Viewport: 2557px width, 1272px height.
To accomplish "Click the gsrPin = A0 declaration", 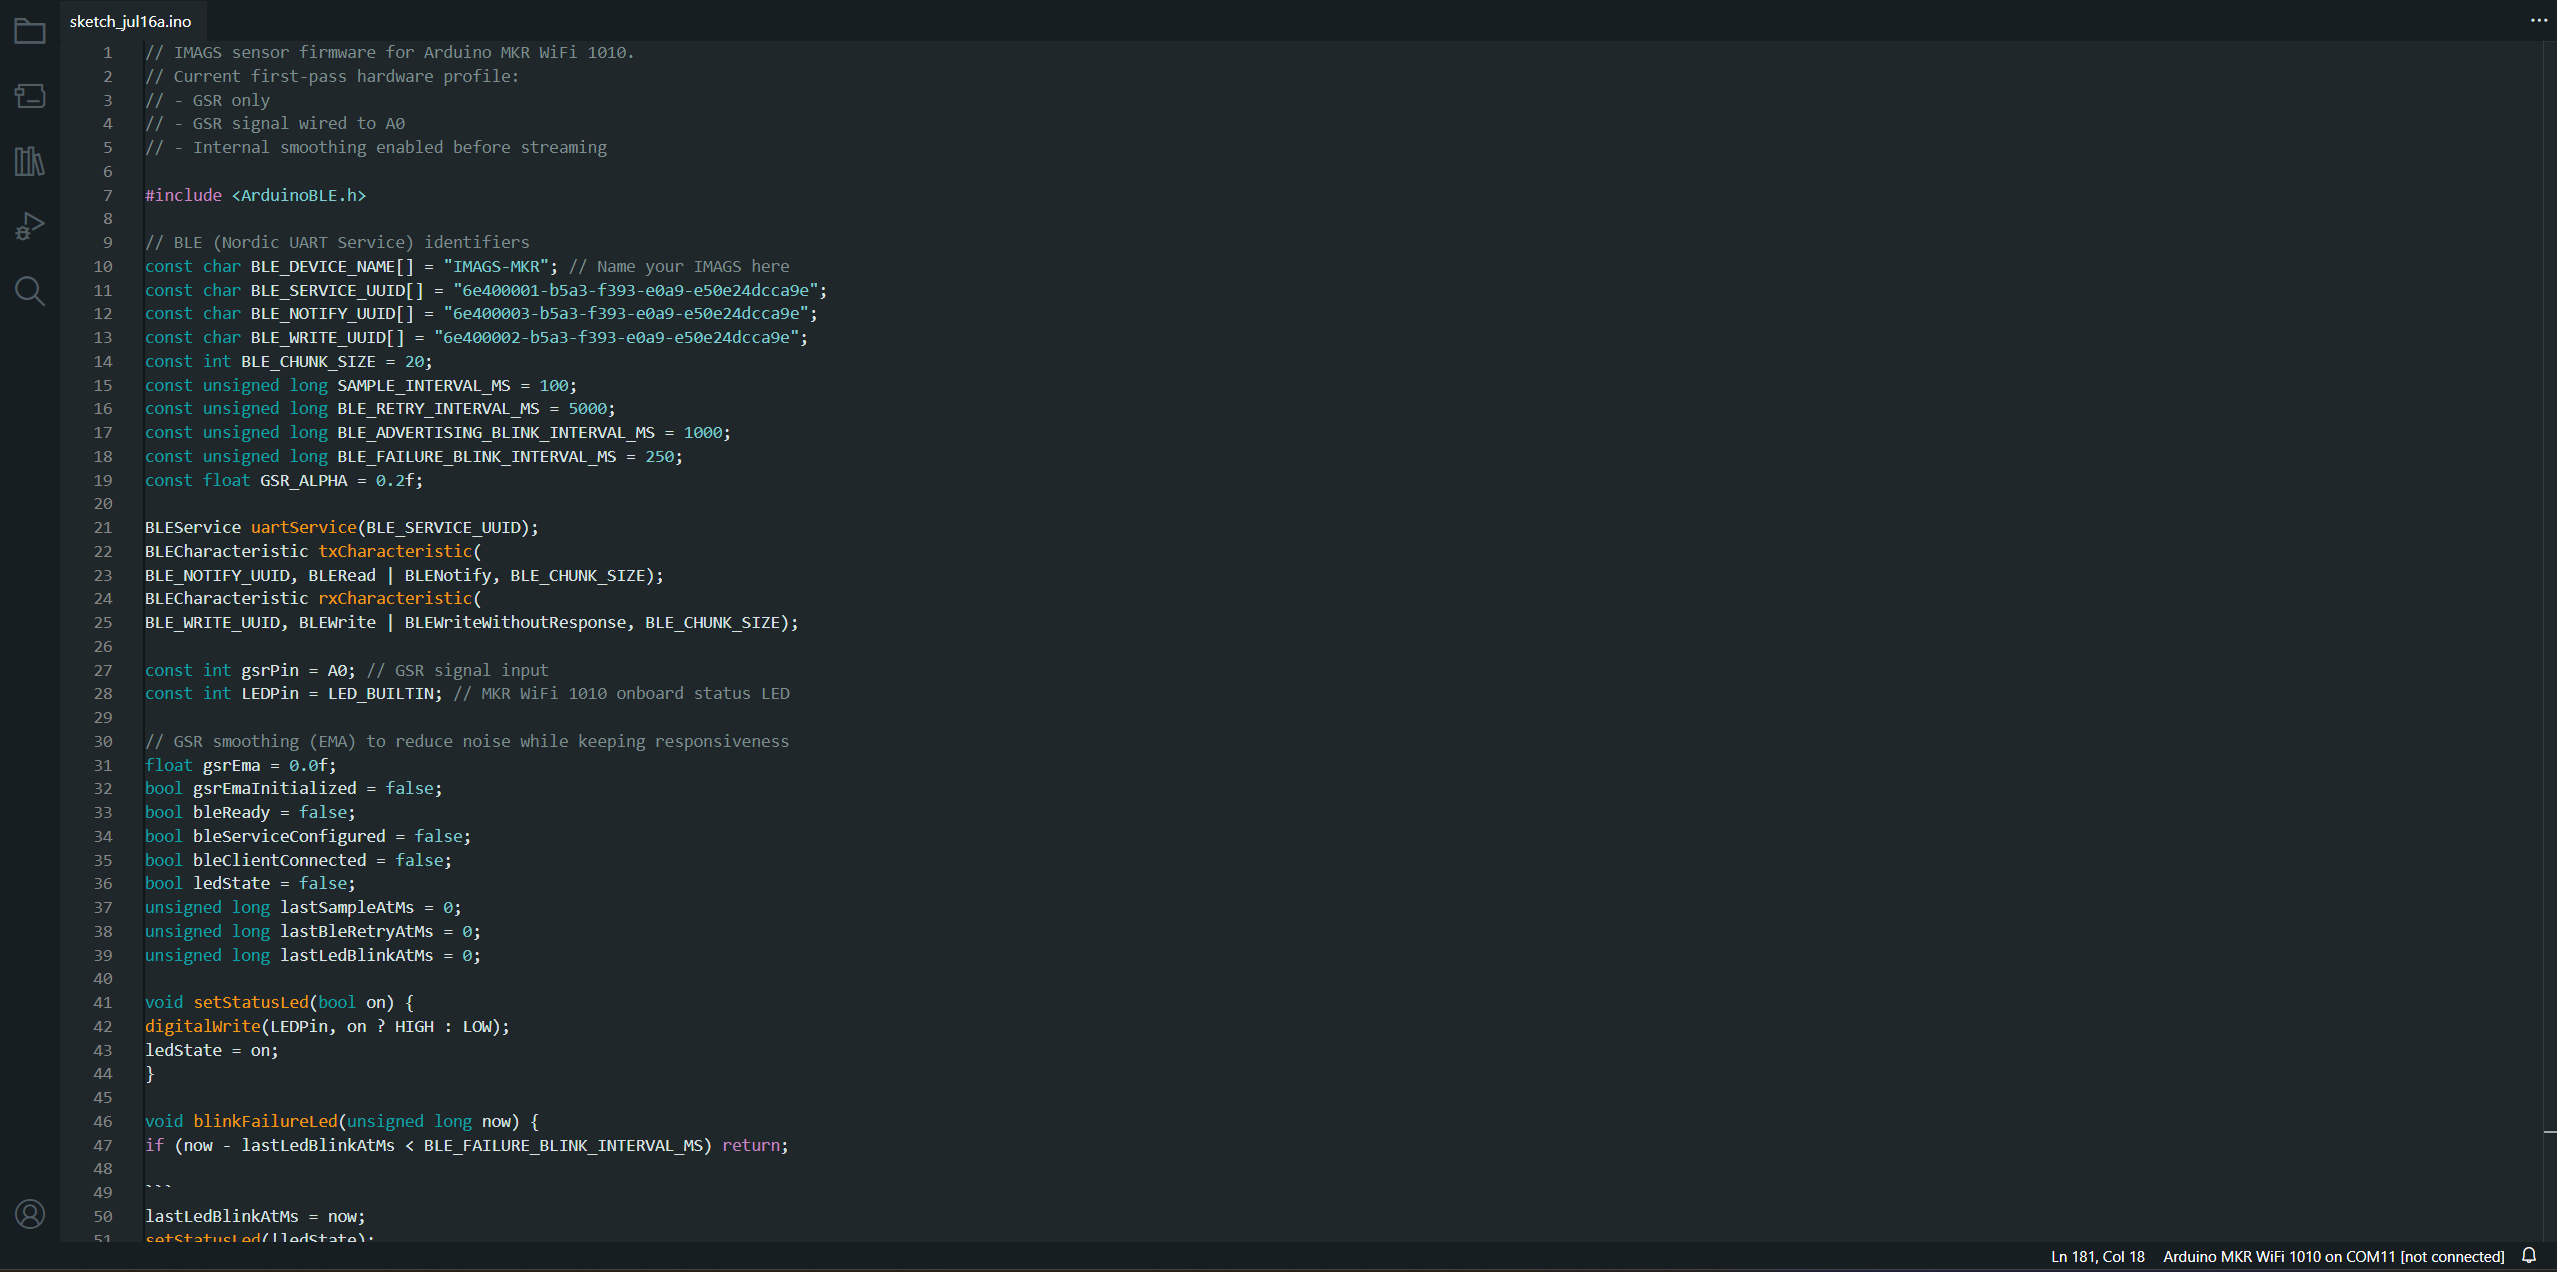I will point(250,670).
